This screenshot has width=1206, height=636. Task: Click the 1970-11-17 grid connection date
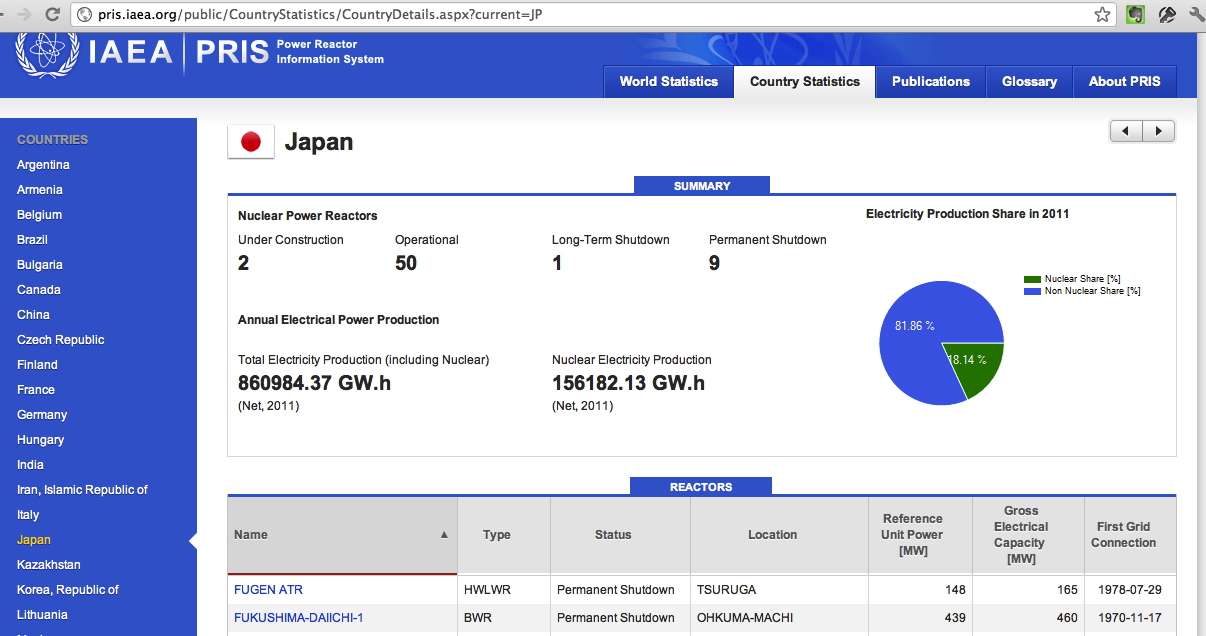click(1128, 618)
